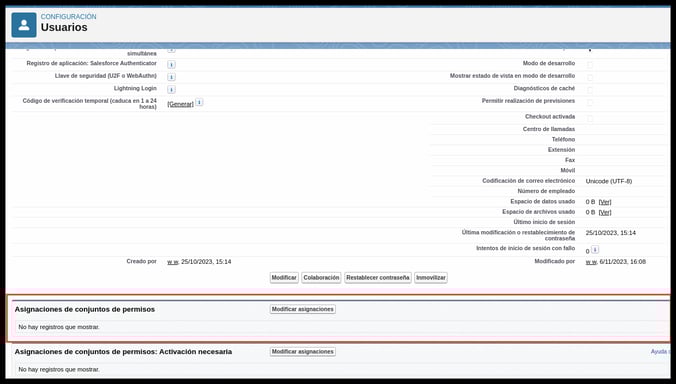
Task: Click Modificar asignaciones for conjuntos de permisos
Action: coord(303,309)
